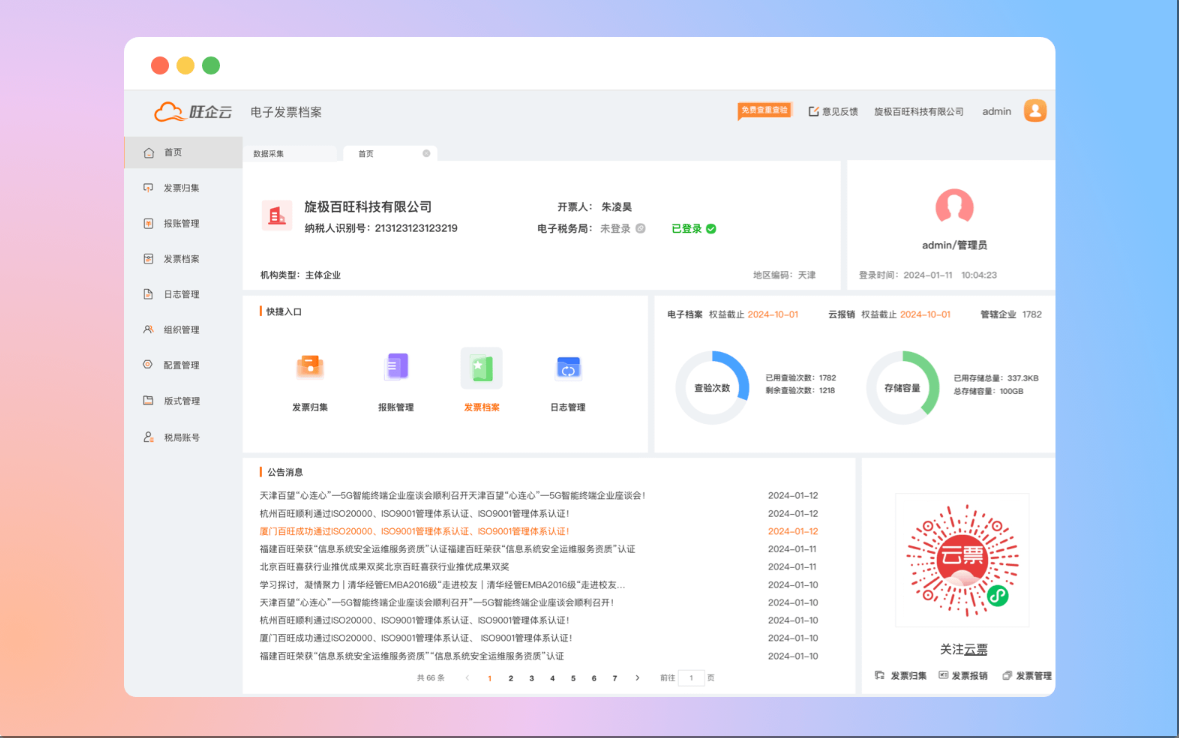Click the 已登录 green status check
Image resolution: width=1179 pixels, height=738 pixels.
pos(711,229)
